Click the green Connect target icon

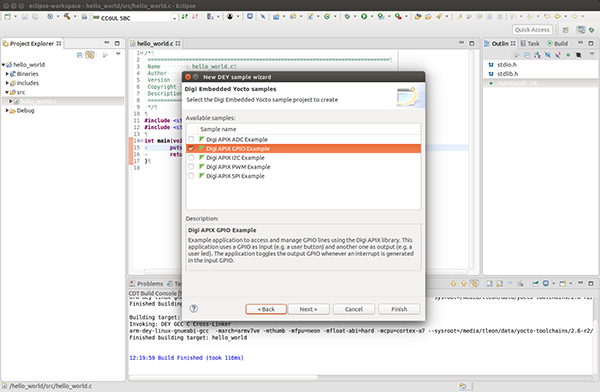click(185, 16)
